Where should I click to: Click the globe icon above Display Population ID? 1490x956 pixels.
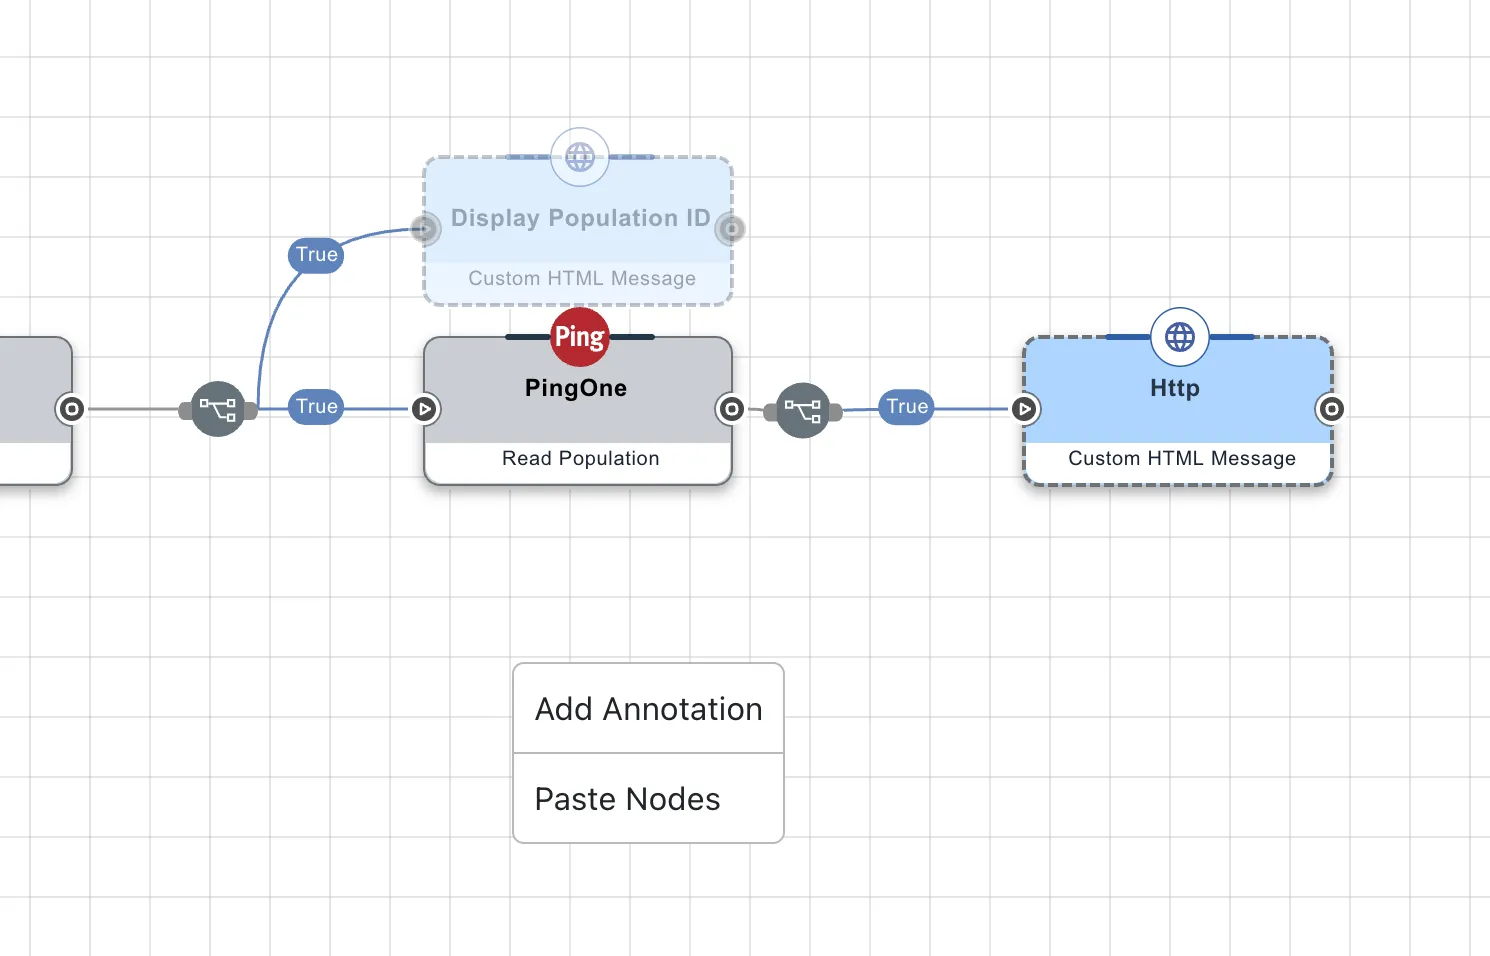tap(580, 157)
